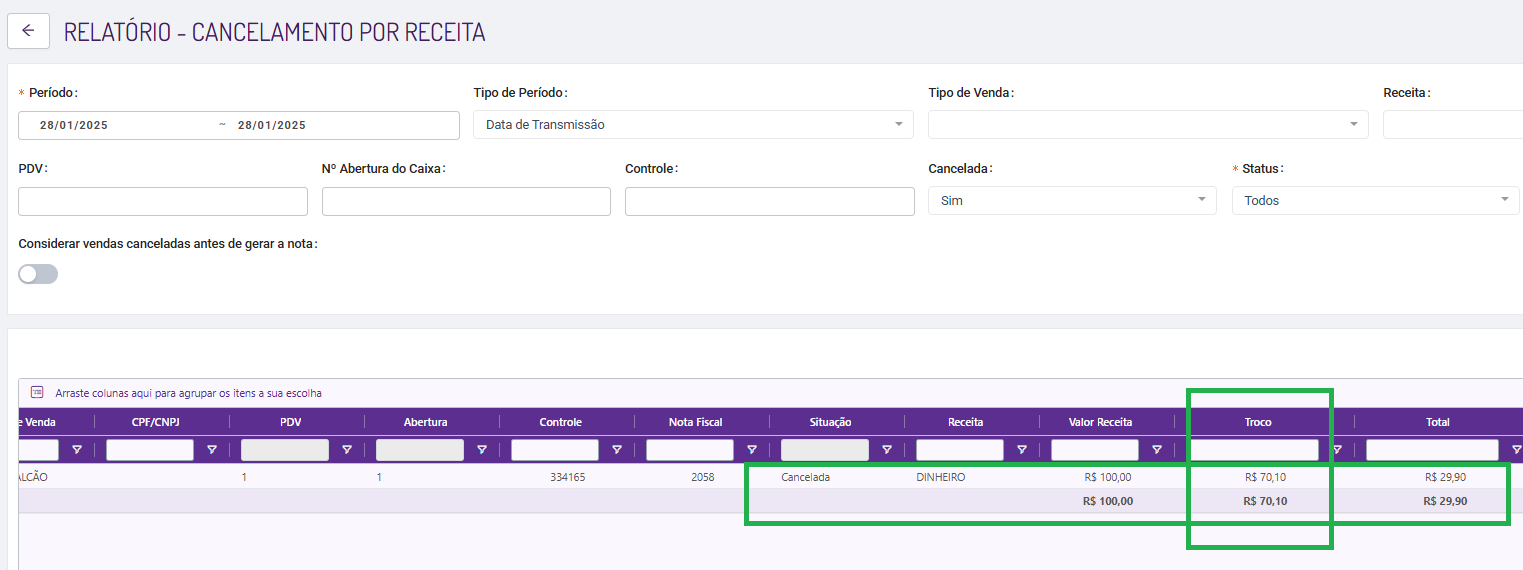Click the period start date field
Viewport: 1523px width, 570px height.
point(74,125)
